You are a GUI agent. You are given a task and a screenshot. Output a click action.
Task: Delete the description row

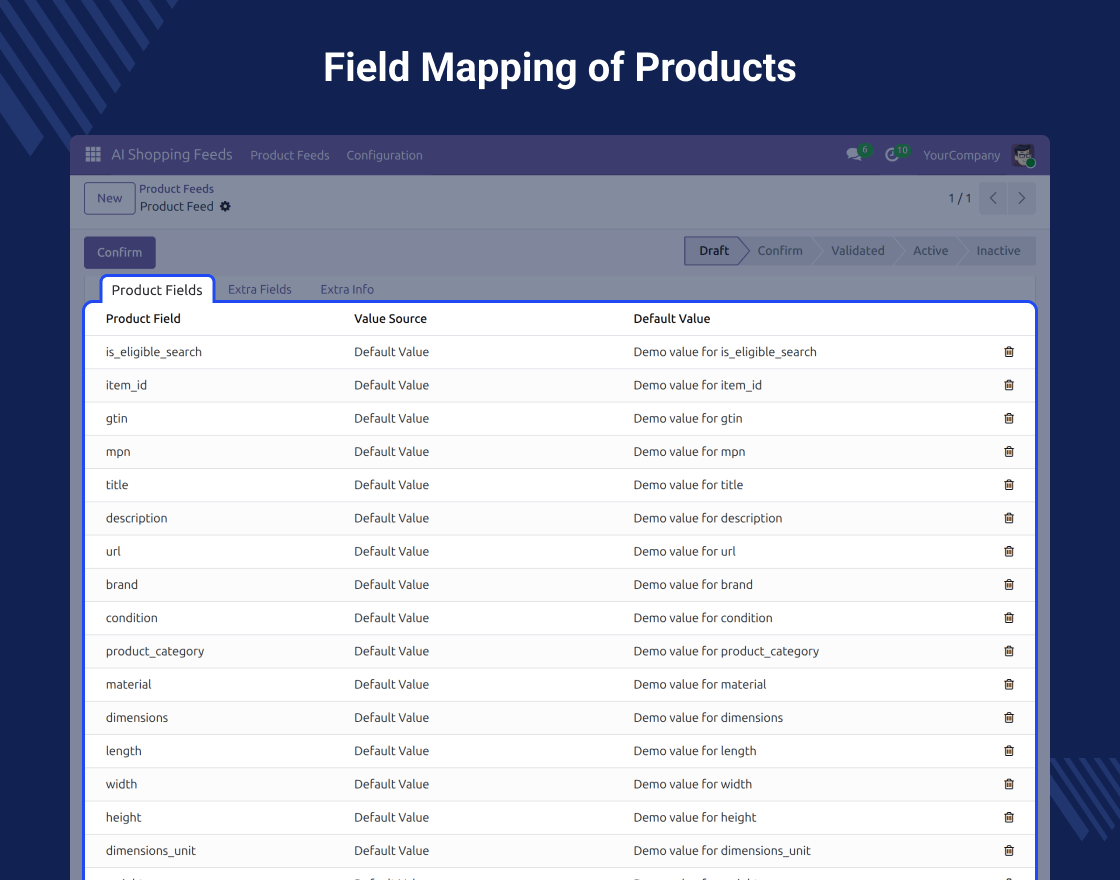(1009, 518)
